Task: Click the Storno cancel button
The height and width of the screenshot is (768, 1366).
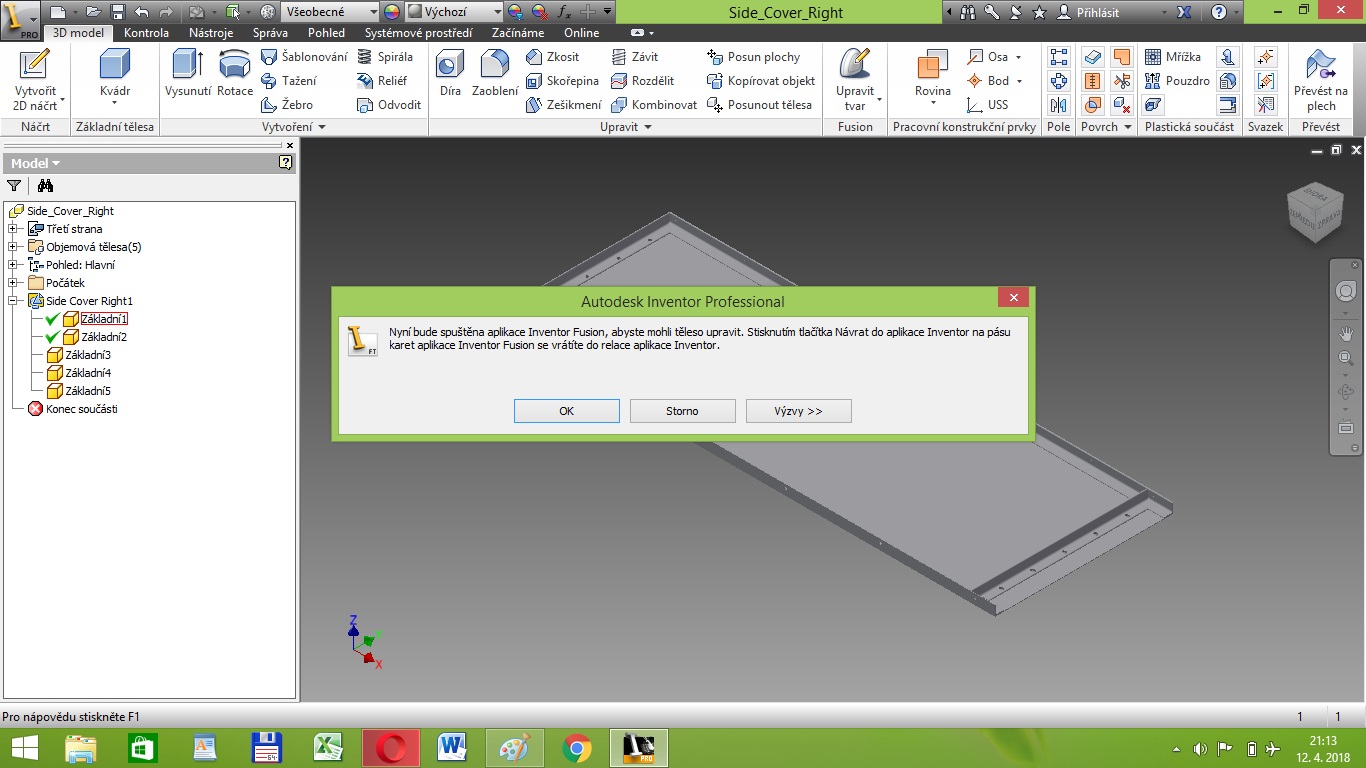Action: tap(683, 411)
